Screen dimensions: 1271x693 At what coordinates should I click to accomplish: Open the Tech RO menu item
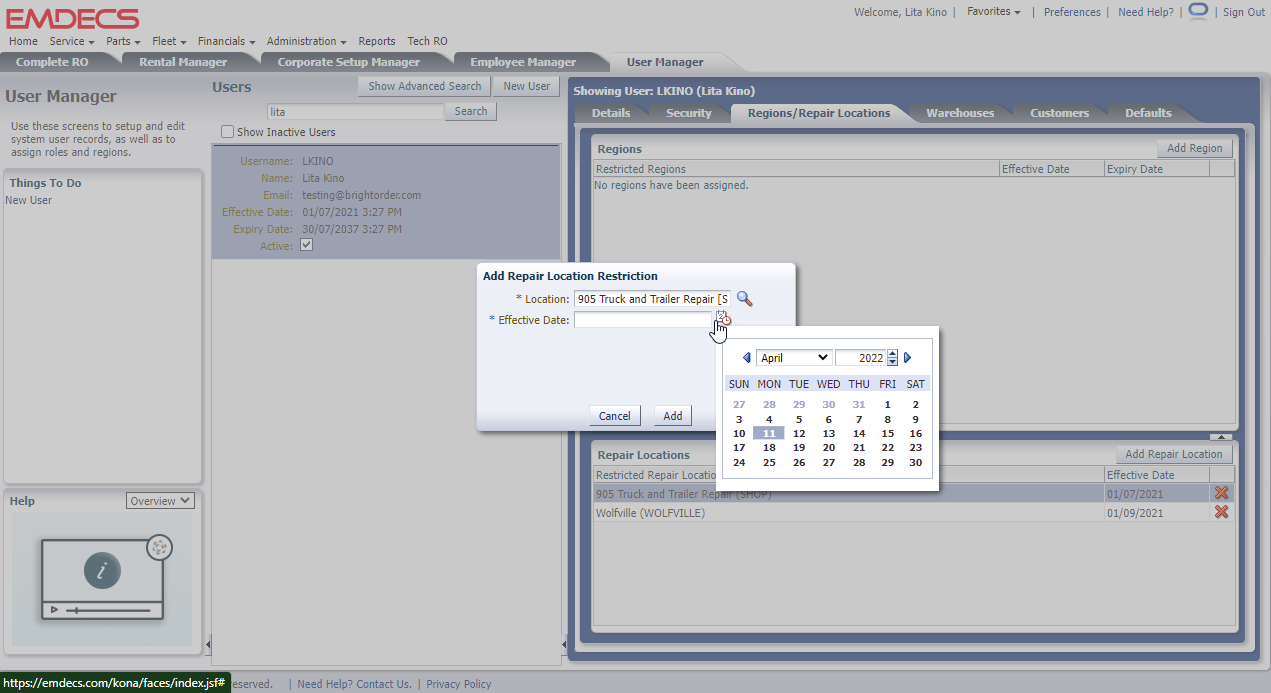click(427, 41)
